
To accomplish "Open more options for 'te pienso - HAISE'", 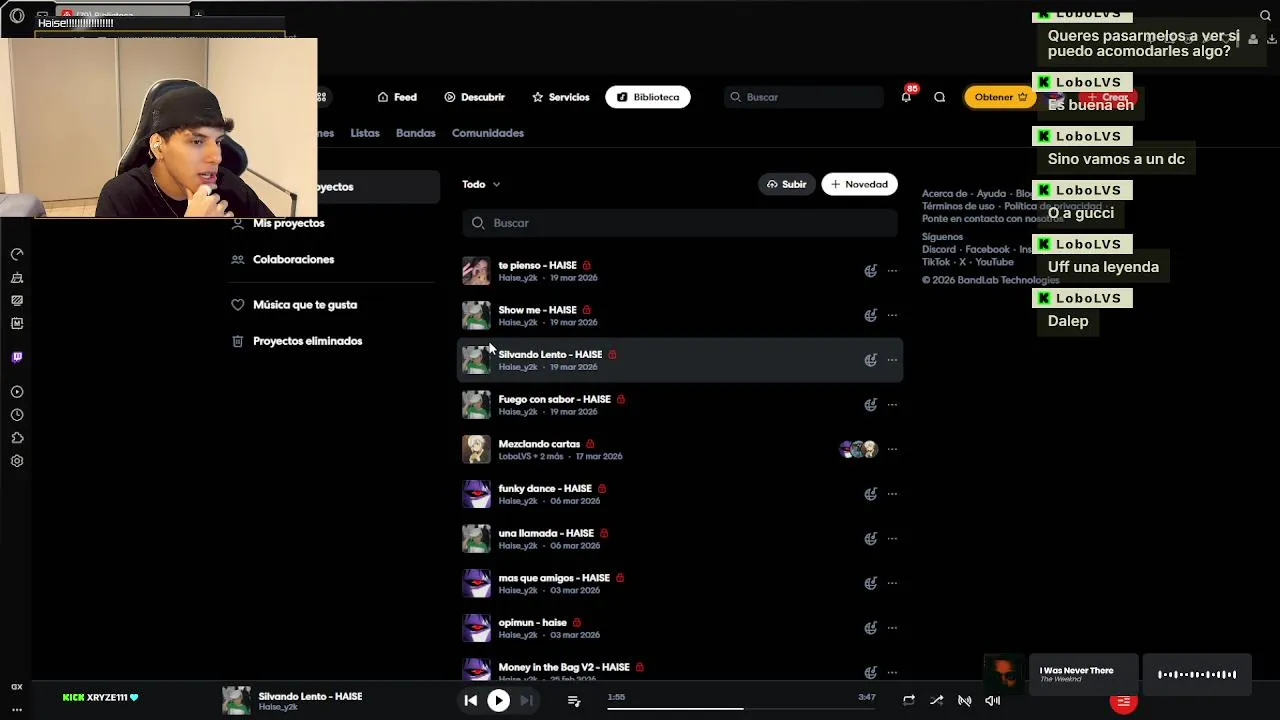I will tap(892, 271).
